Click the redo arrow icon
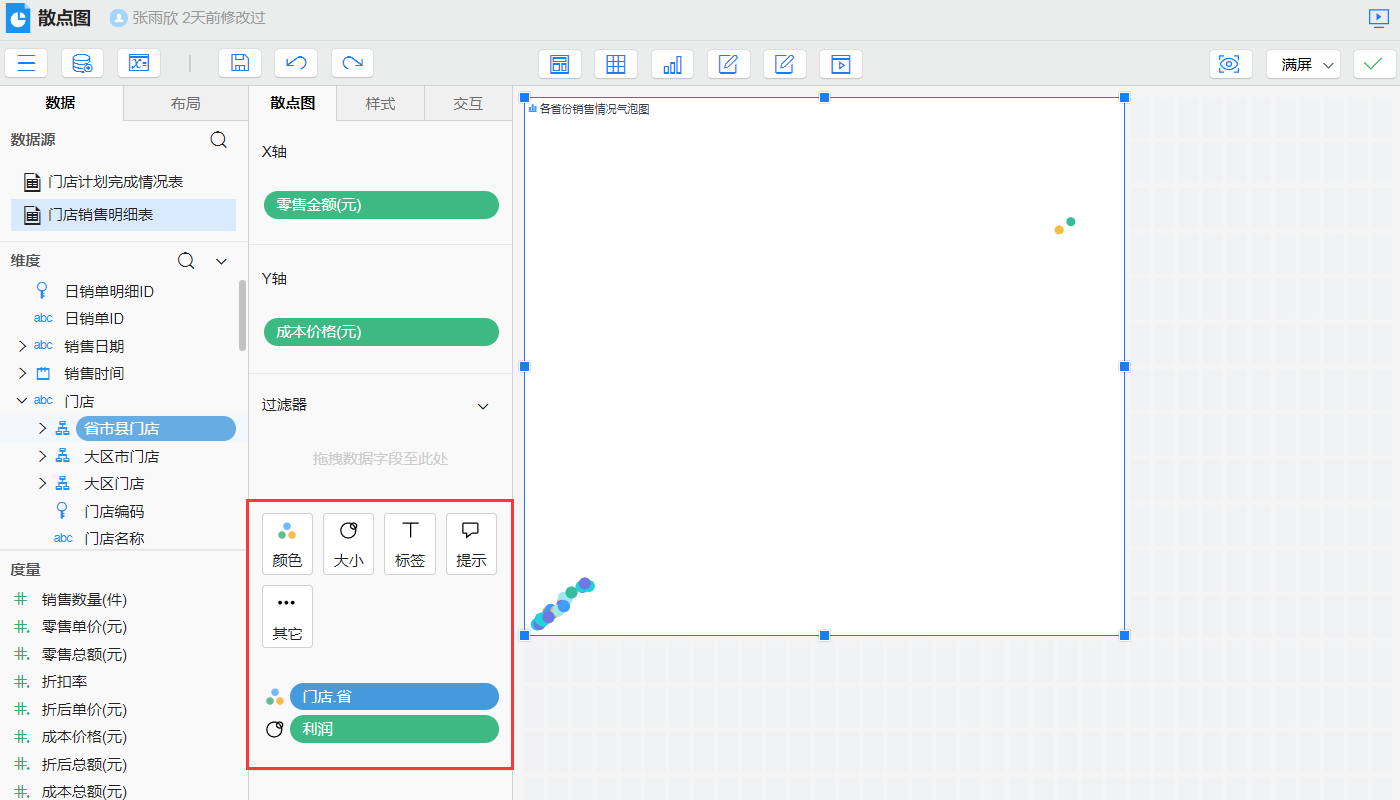Viewport: 1400px width, 800px height. (352, 64)
